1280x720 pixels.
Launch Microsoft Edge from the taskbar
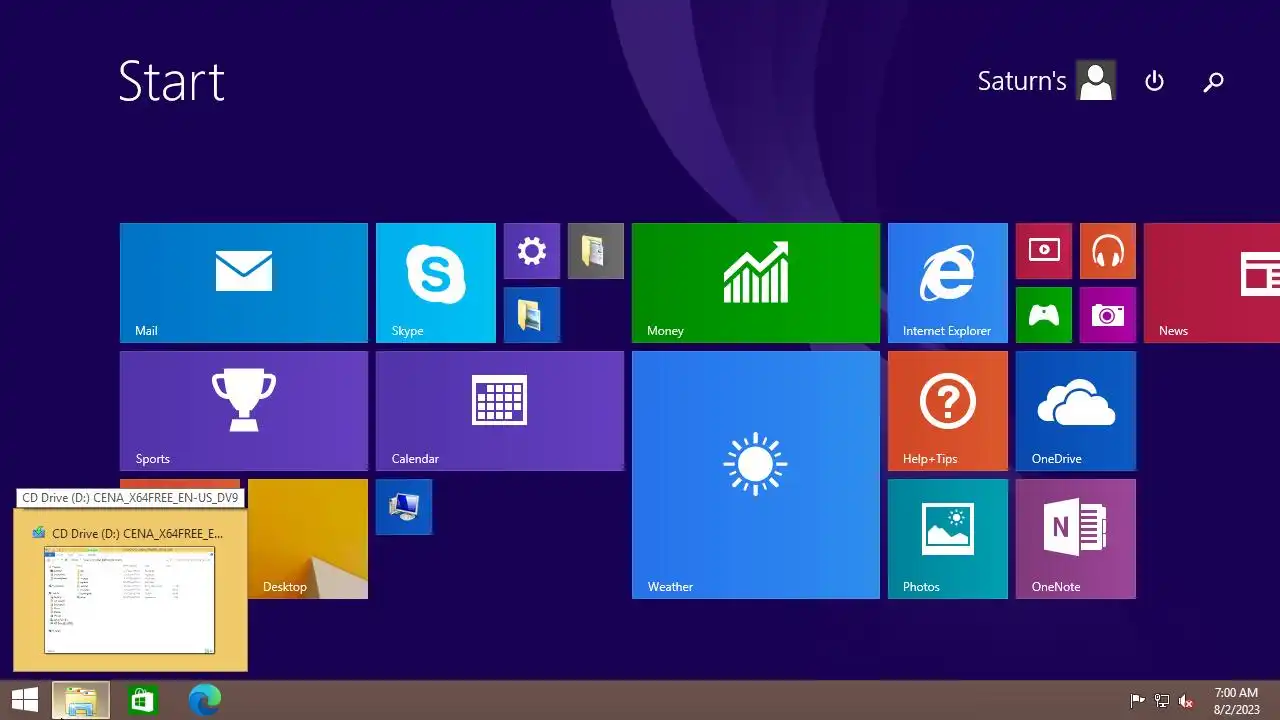point(204,700)
